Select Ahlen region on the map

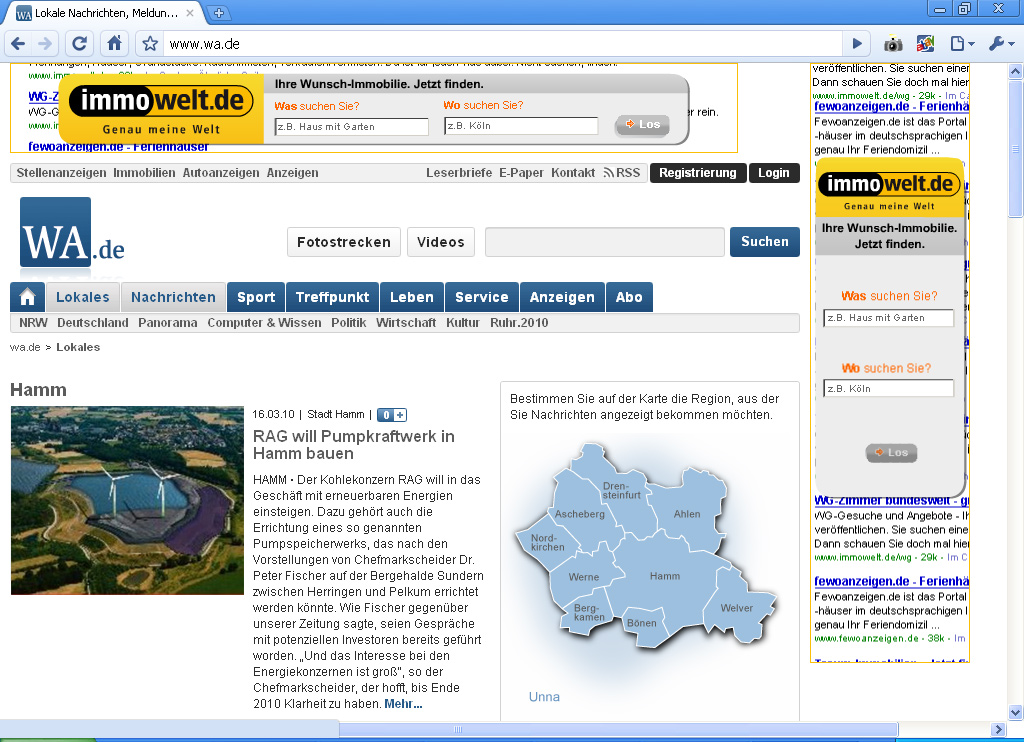[687, 514]
